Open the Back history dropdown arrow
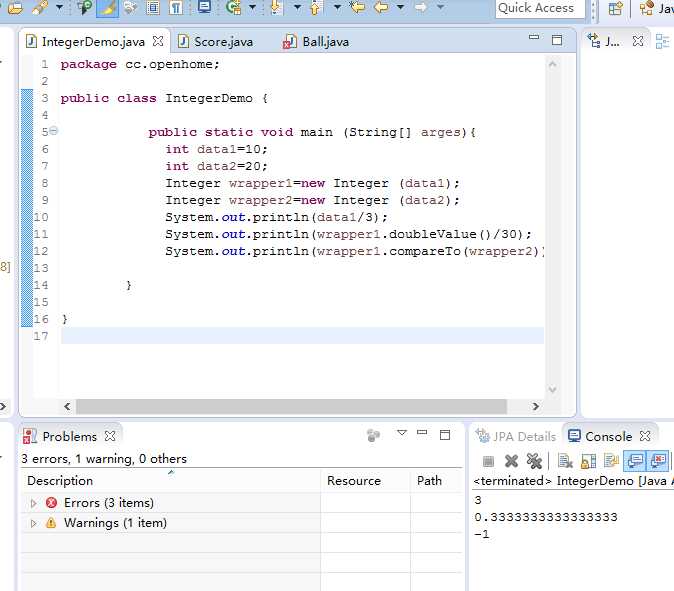 (x=401, y=7)
